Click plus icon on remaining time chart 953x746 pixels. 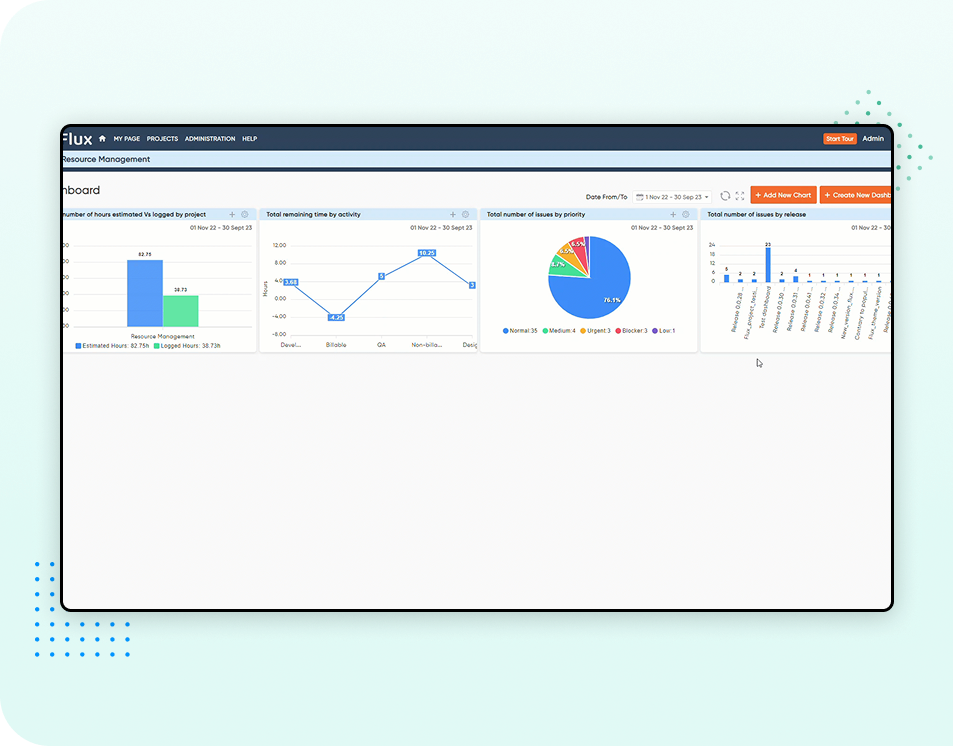[x=453, y=214]
